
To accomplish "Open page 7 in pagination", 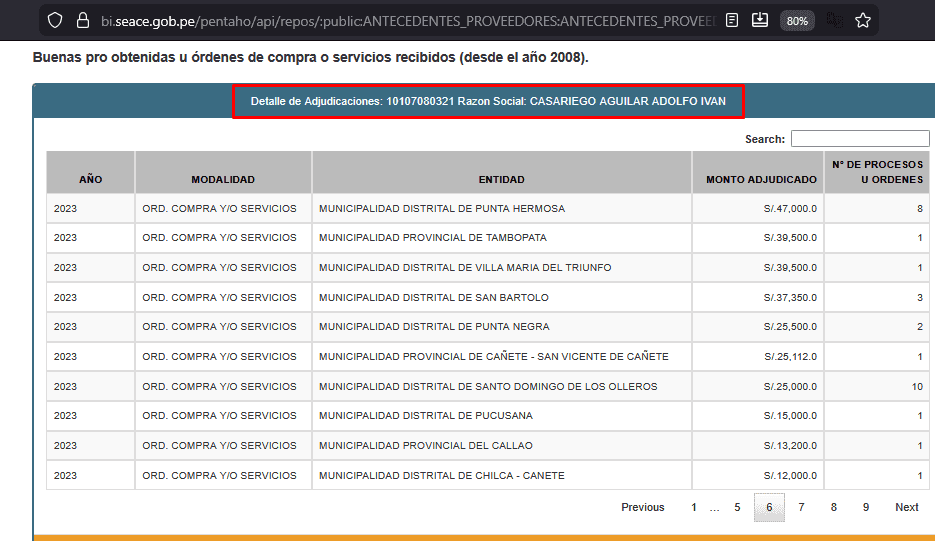I will click(x=801, y=507).
